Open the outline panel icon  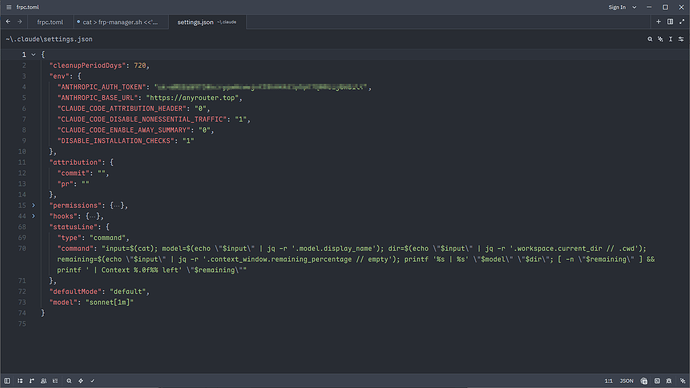(x=55, y=381)
